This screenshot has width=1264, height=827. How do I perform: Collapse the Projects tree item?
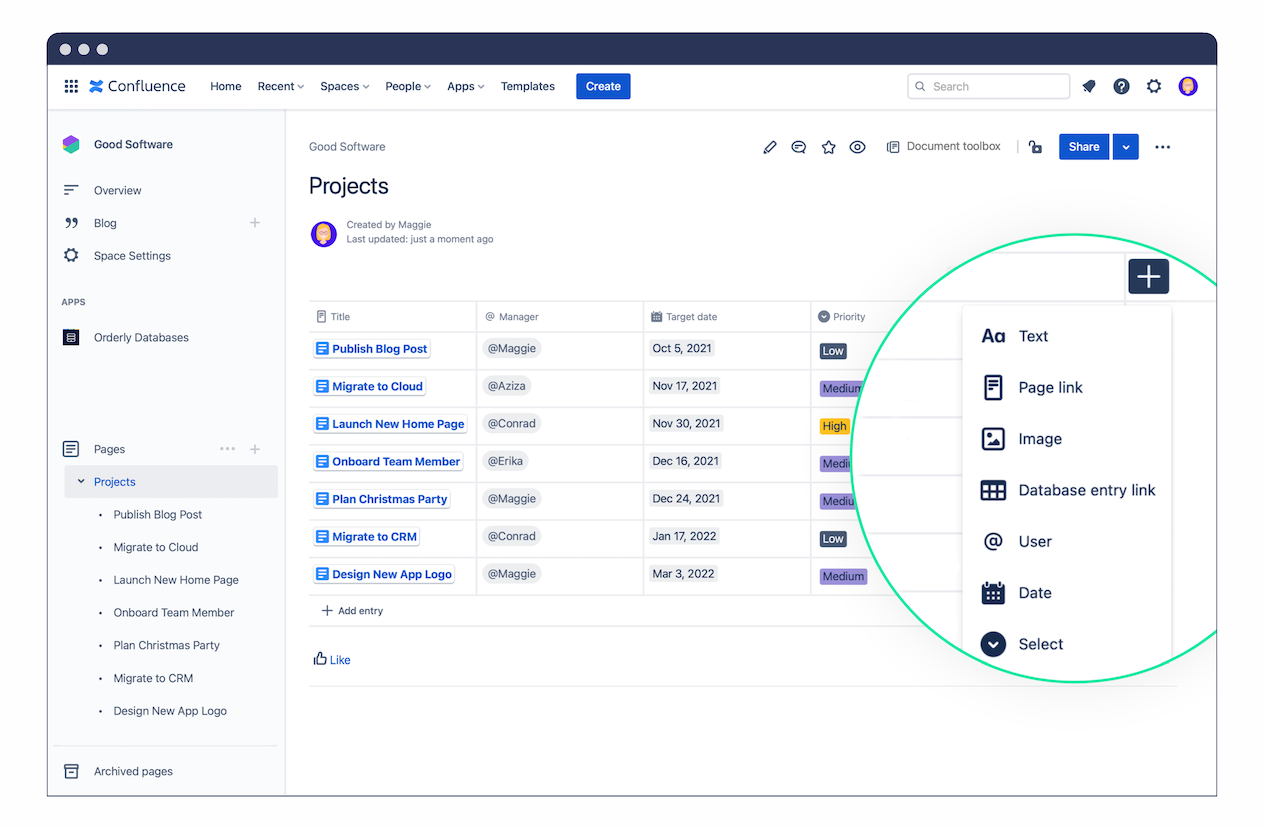tap(81, 482)
